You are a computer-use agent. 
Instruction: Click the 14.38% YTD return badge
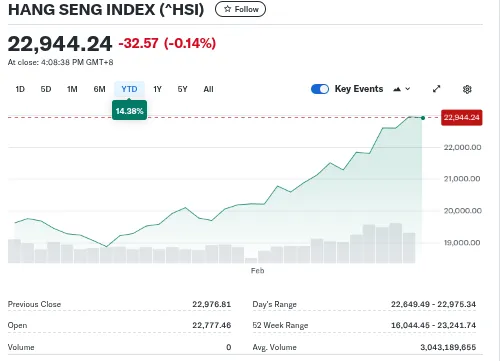pos(129,111)
